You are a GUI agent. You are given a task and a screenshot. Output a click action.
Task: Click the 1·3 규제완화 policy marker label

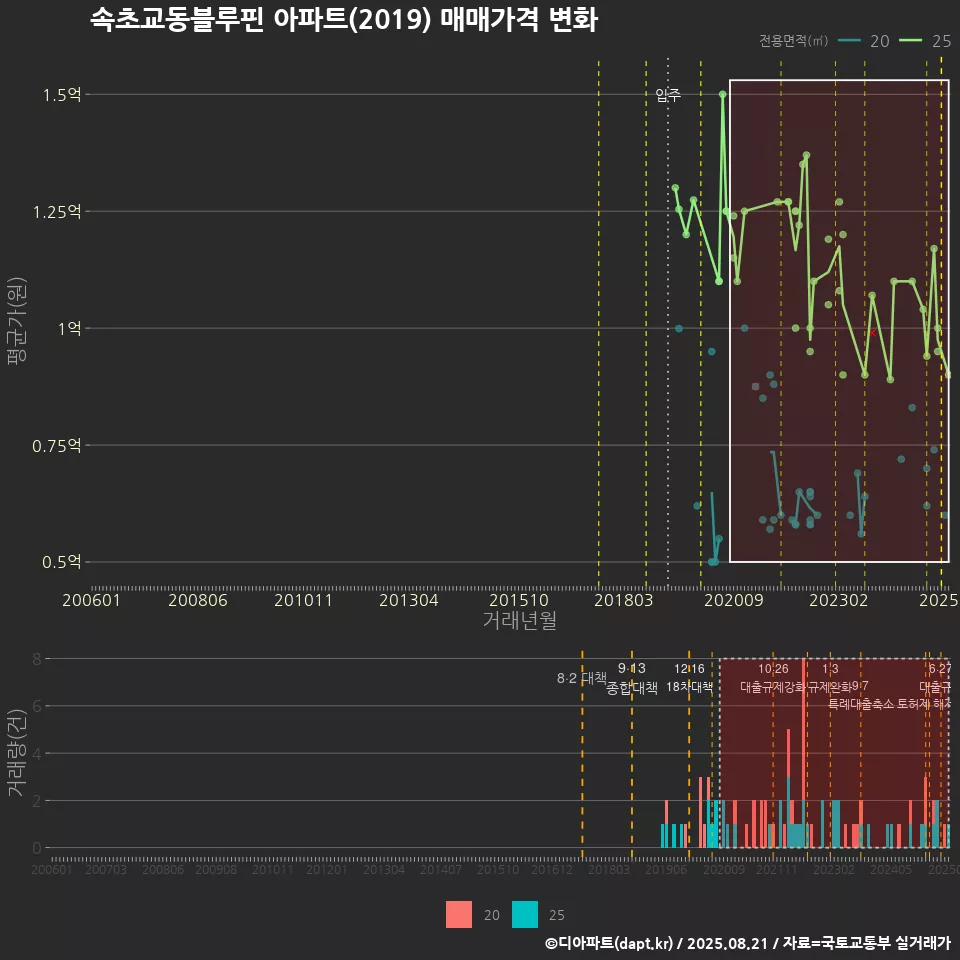pos(830,678)
